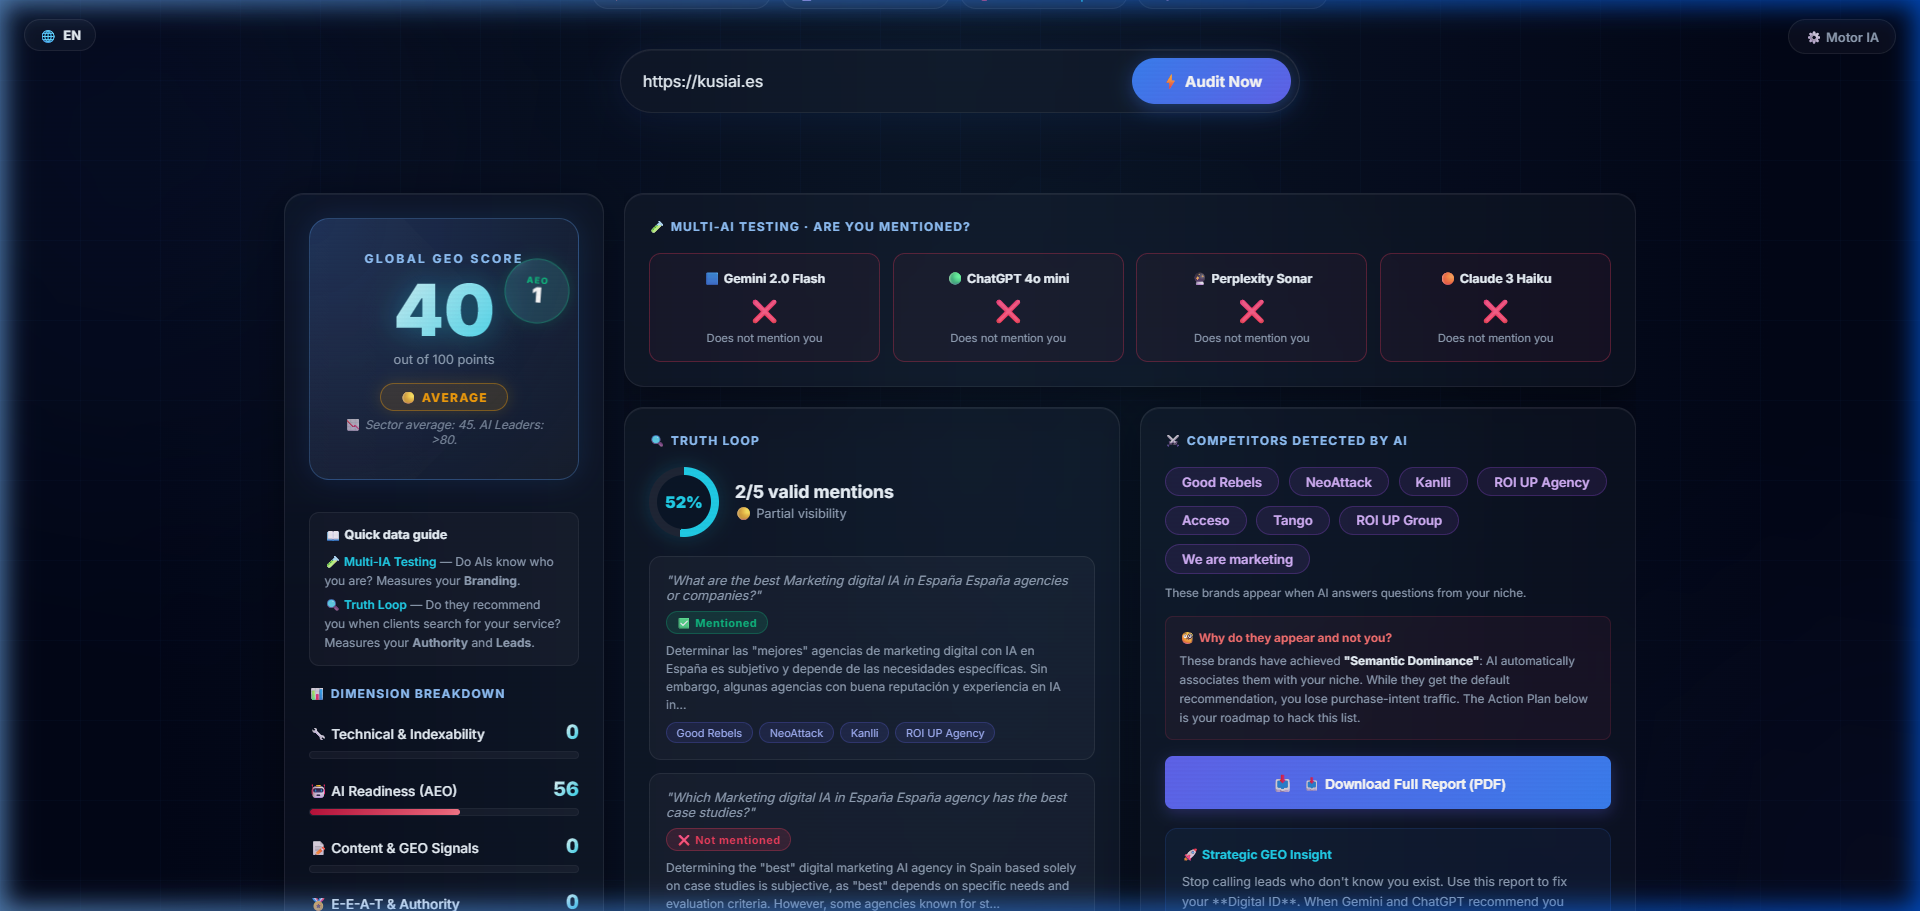Select the Acceso competitor chip
The height and width of the screenshot is (911, 1920).
click(x=1205, y=520)
